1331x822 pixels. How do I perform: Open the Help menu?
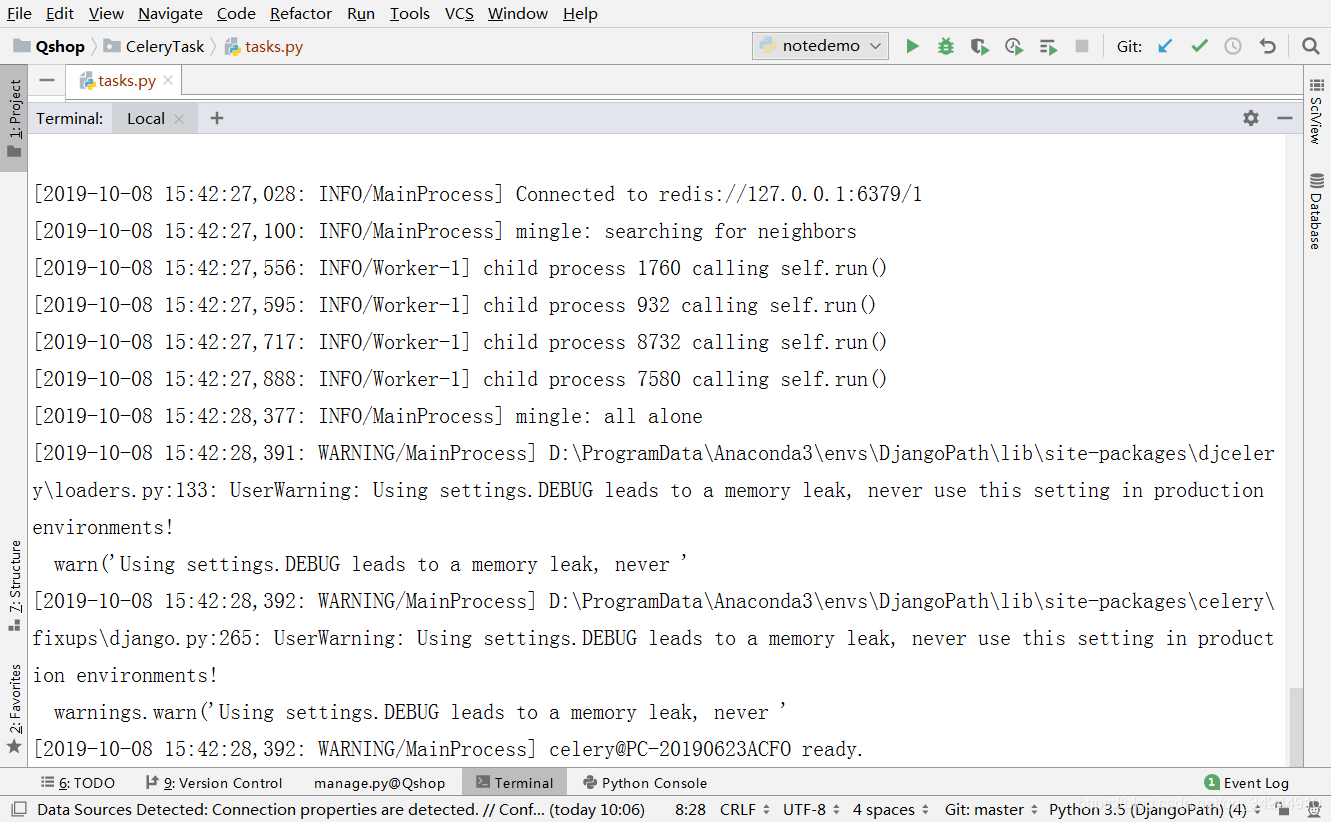(x=580, y=13)
